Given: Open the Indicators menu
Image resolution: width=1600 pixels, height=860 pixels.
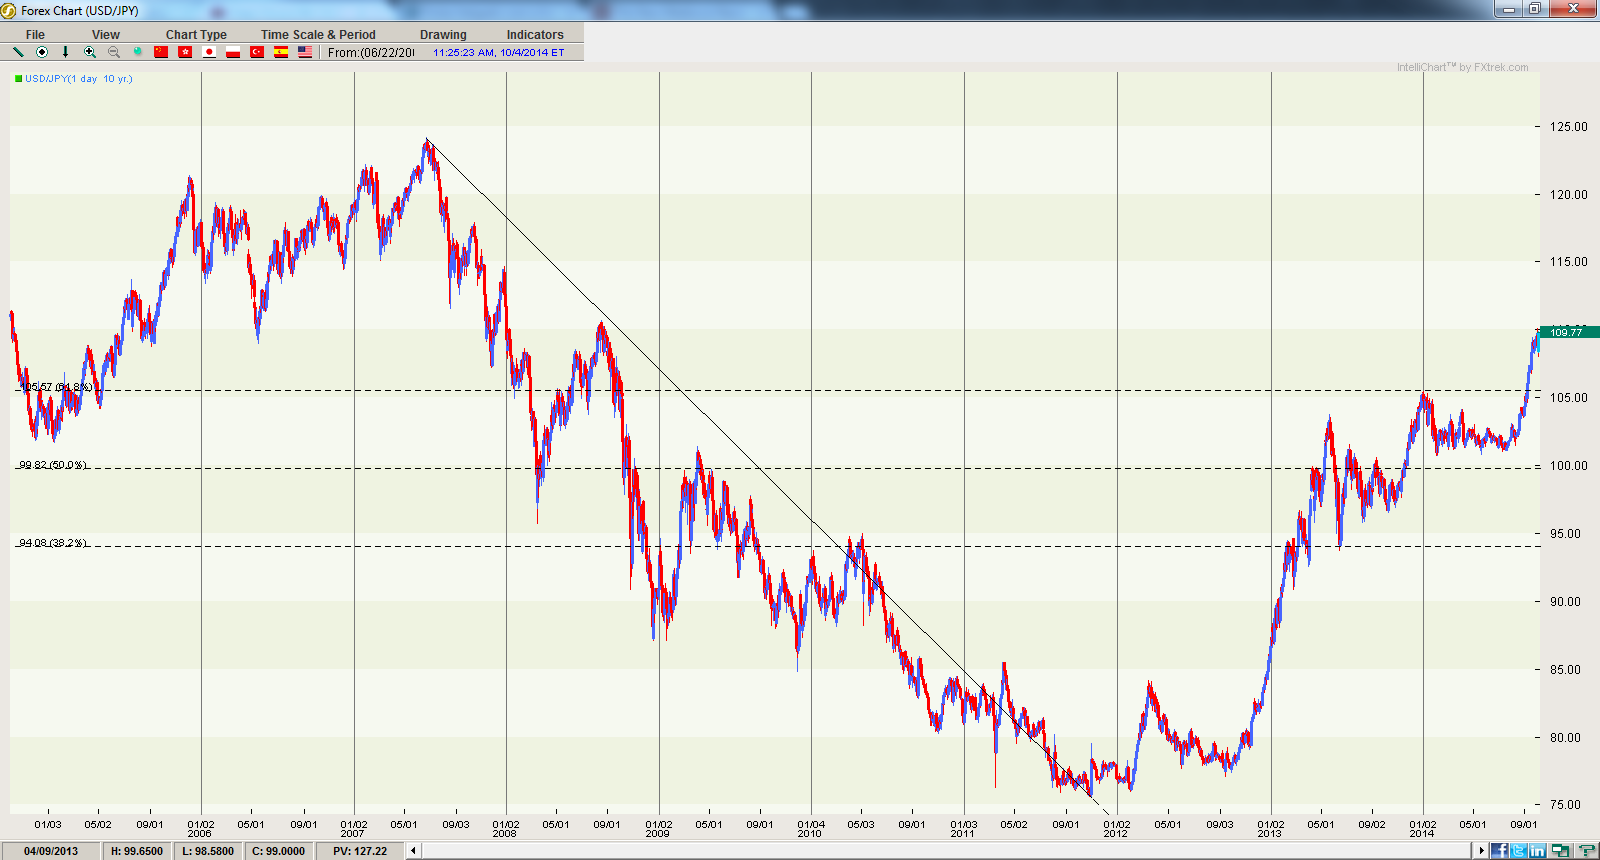Looking at the screenshot, I should click(535, 34).
